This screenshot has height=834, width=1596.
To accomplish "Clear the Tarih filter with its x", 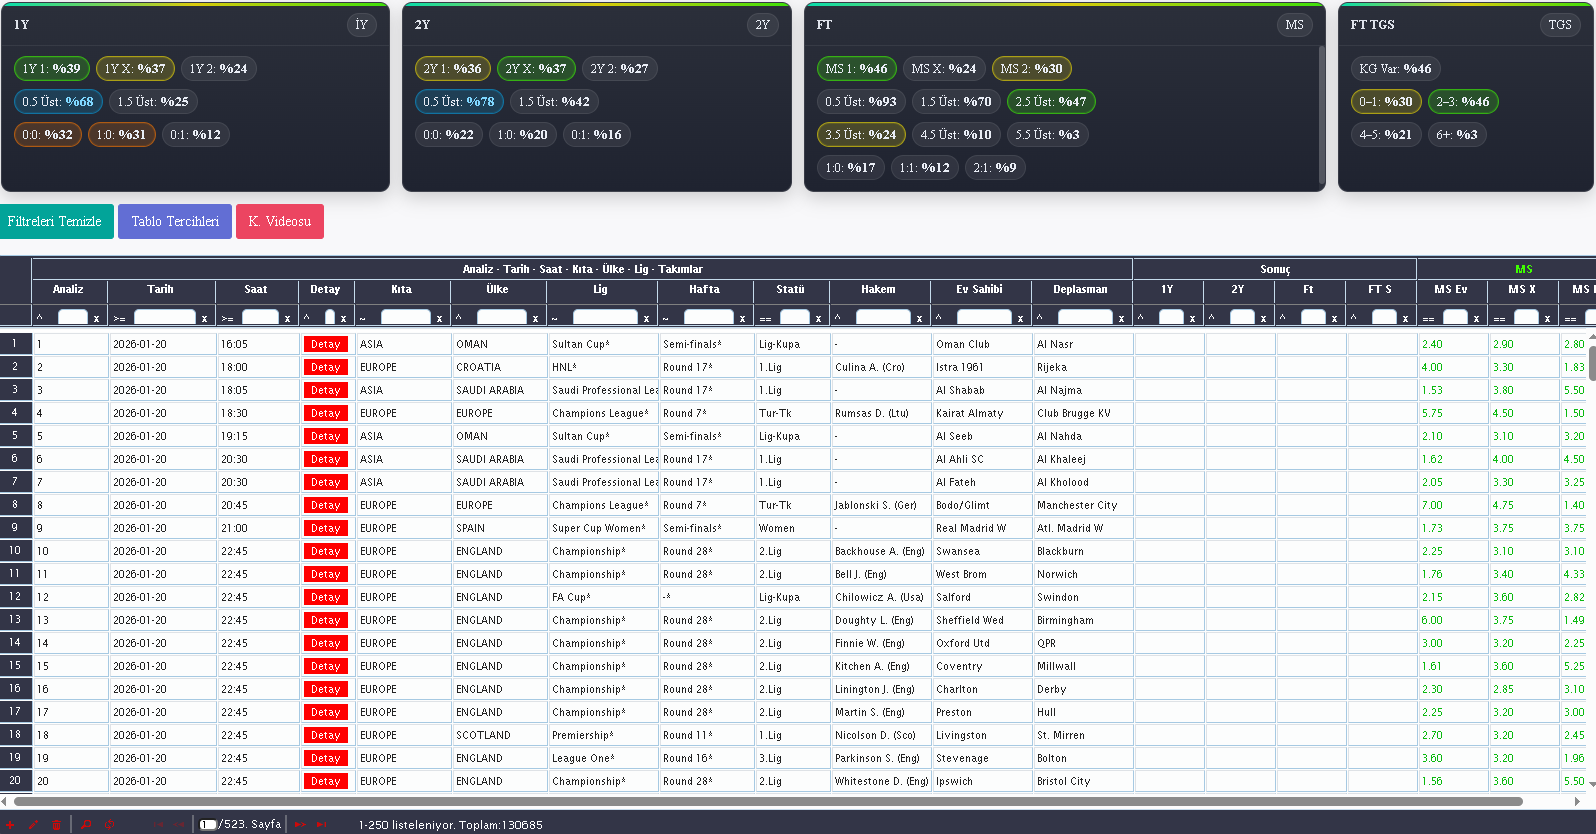I will tap(204, 318).
